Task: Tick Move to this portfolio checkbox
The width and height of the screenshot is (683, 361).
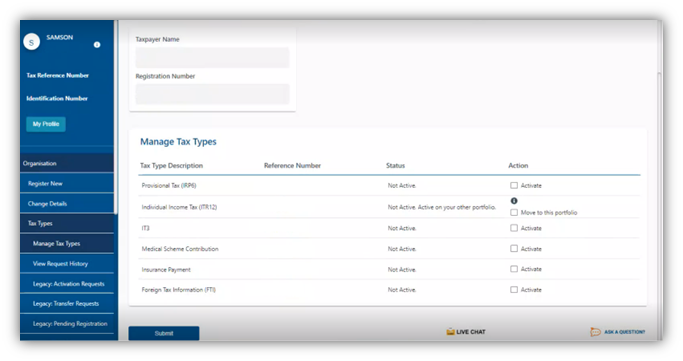Action: tap(514, 213)
